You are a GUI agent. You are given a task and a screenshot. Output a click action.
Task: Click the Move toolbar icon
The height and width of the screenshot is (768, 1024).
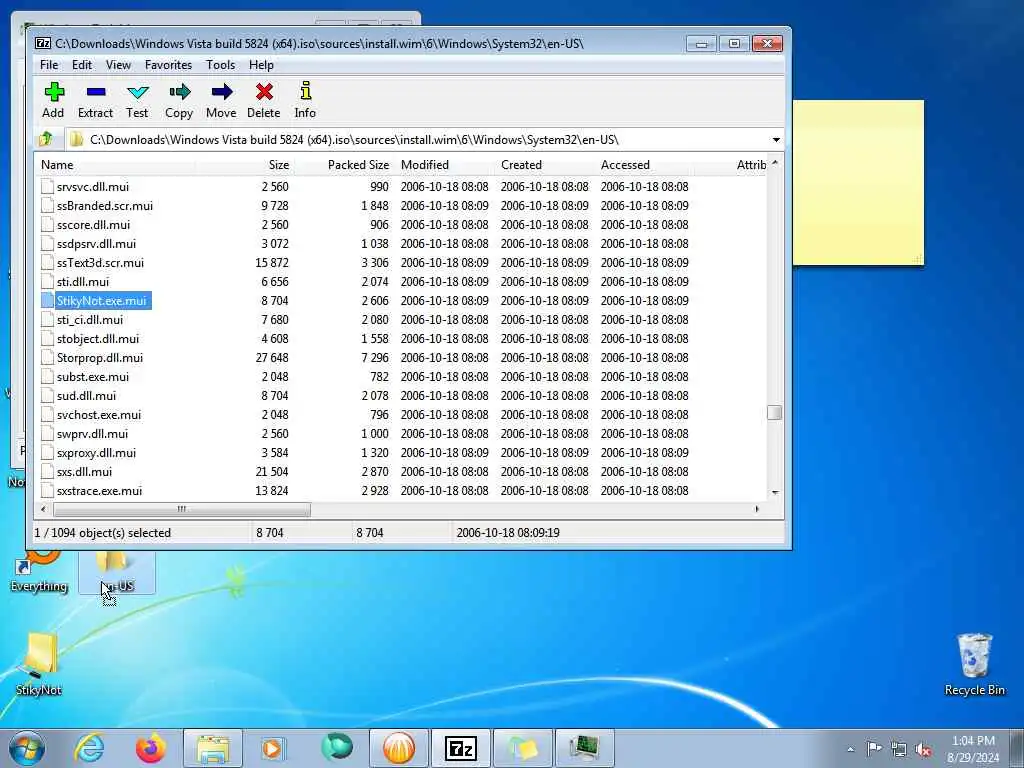click(x=221, y=92)
